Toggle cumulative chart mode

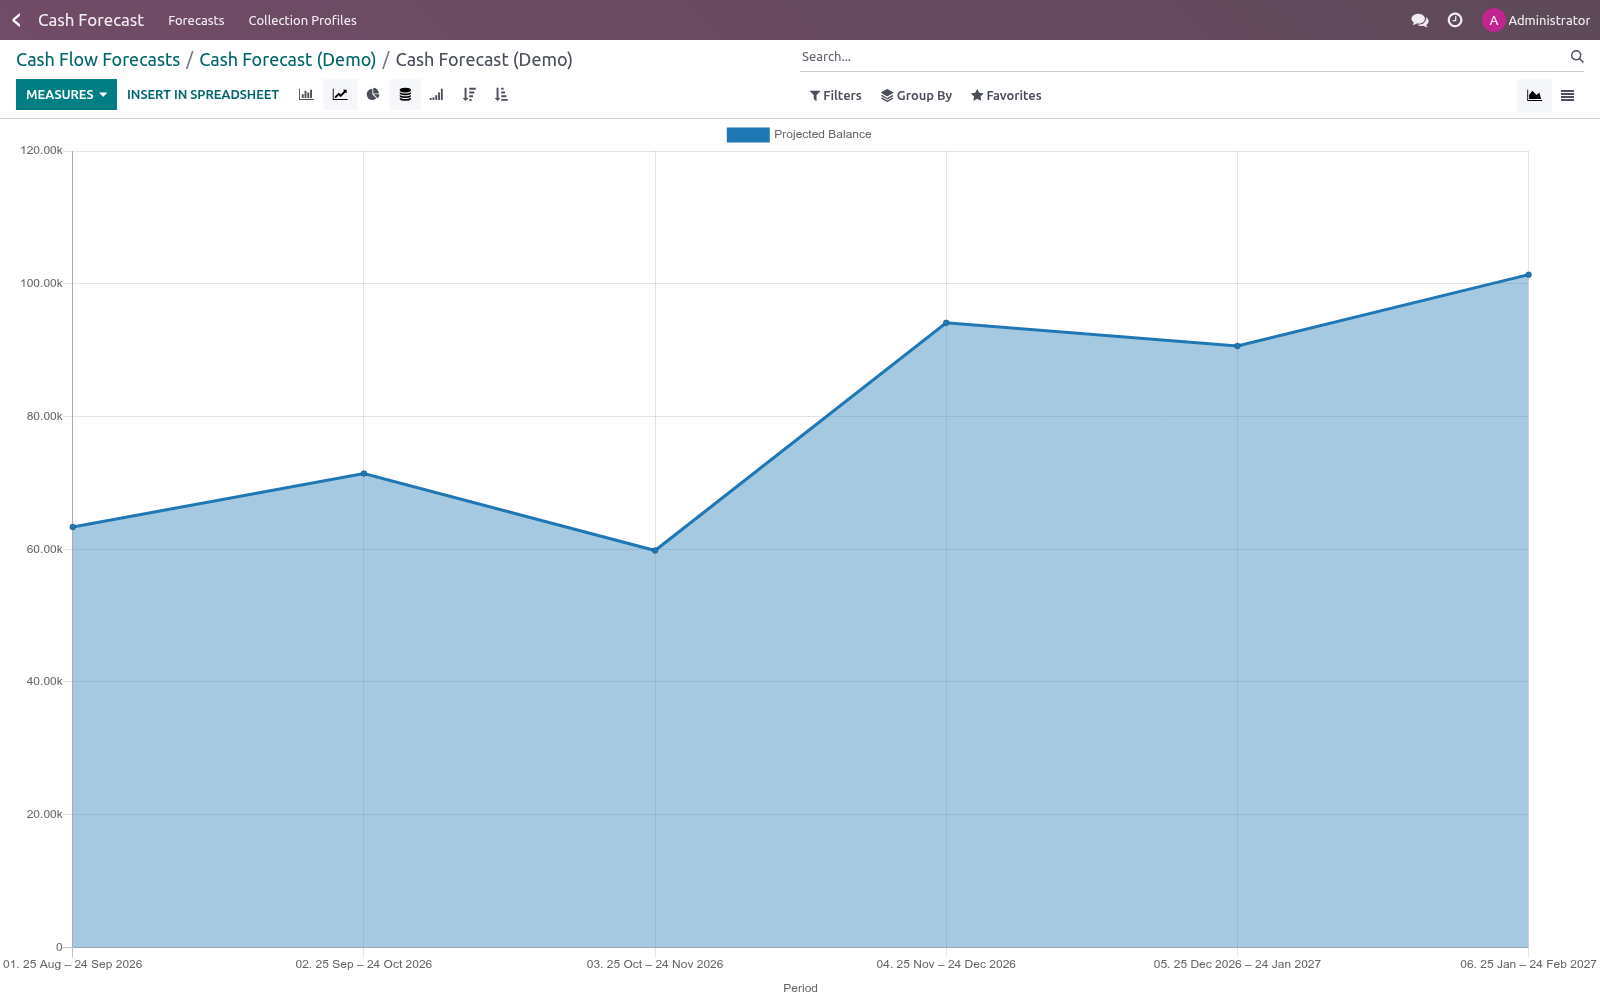[437, 95]
